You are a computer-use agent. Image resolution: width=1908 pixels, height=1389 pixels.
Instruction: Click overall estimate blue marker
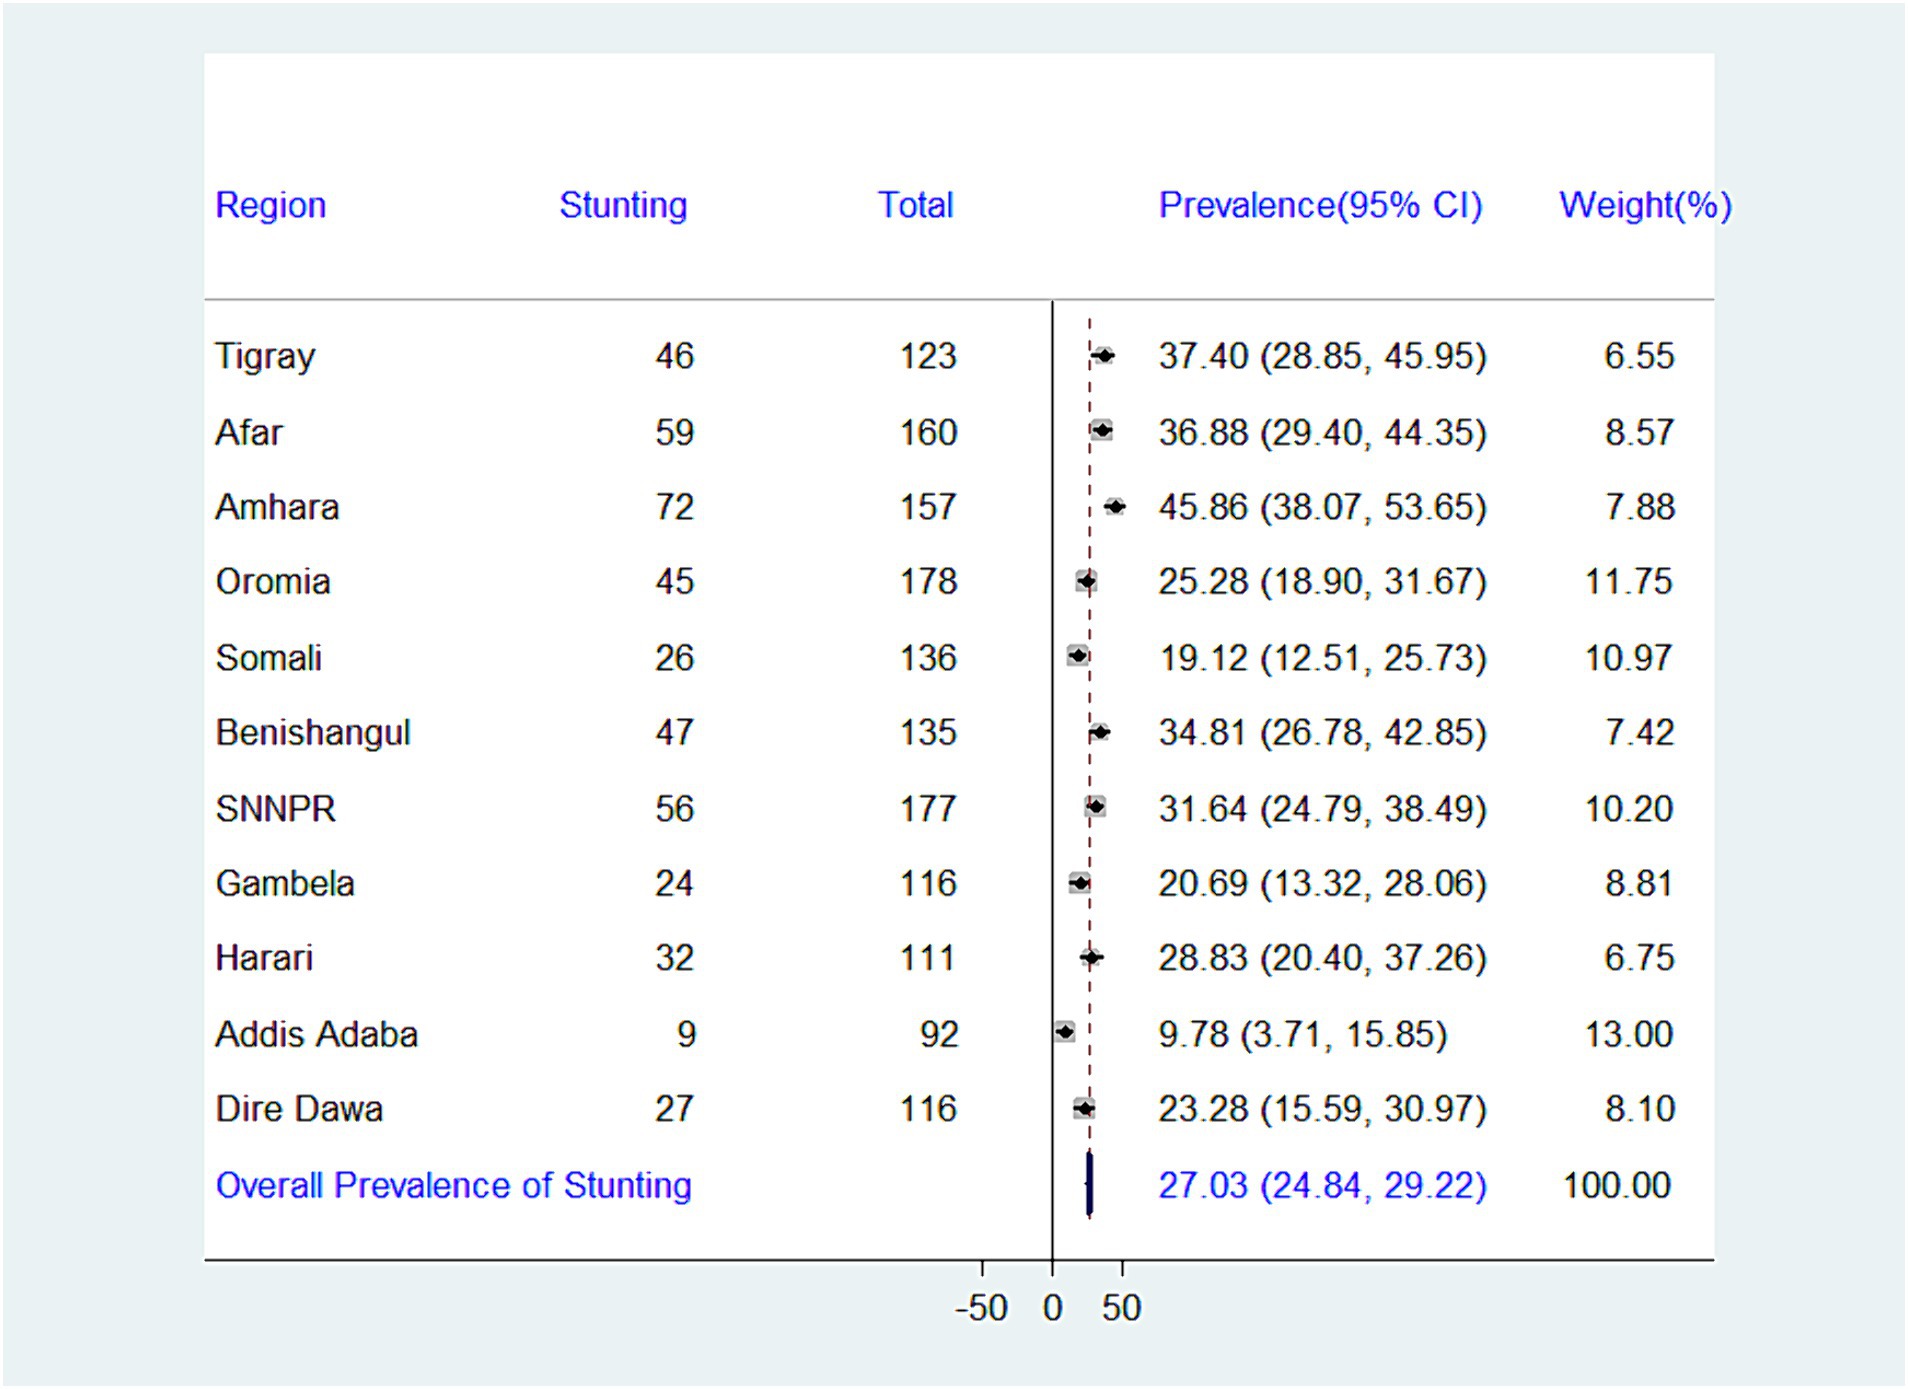[1089, 1184]
